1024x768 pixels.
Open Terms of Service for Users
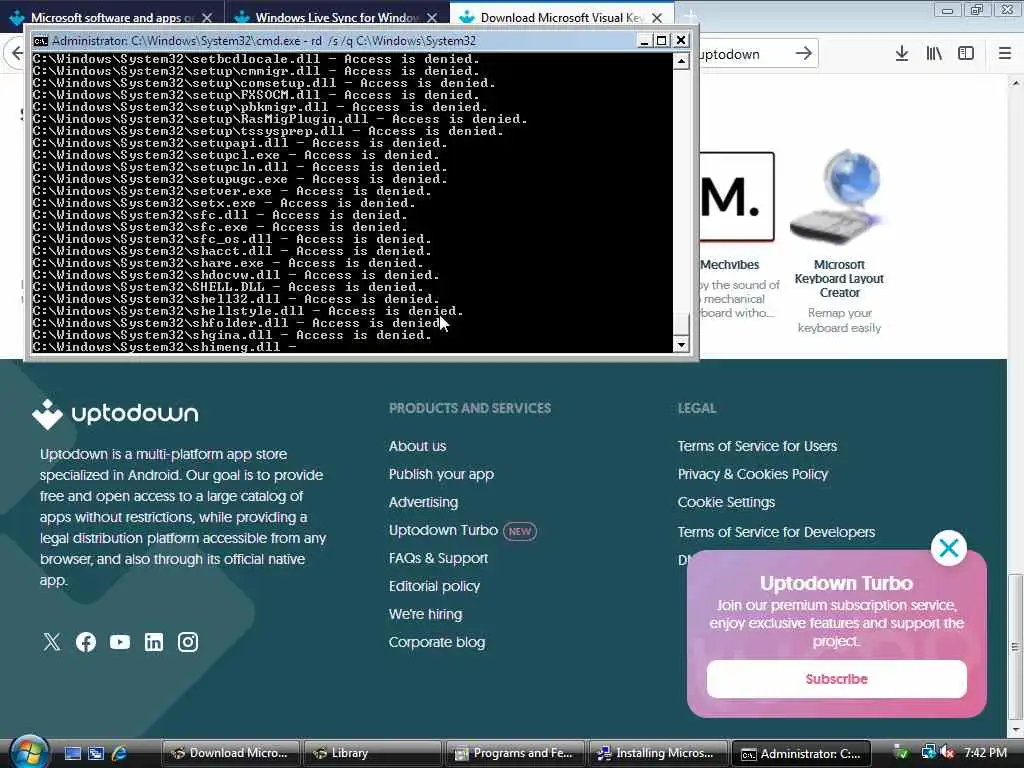pos(757,446)
